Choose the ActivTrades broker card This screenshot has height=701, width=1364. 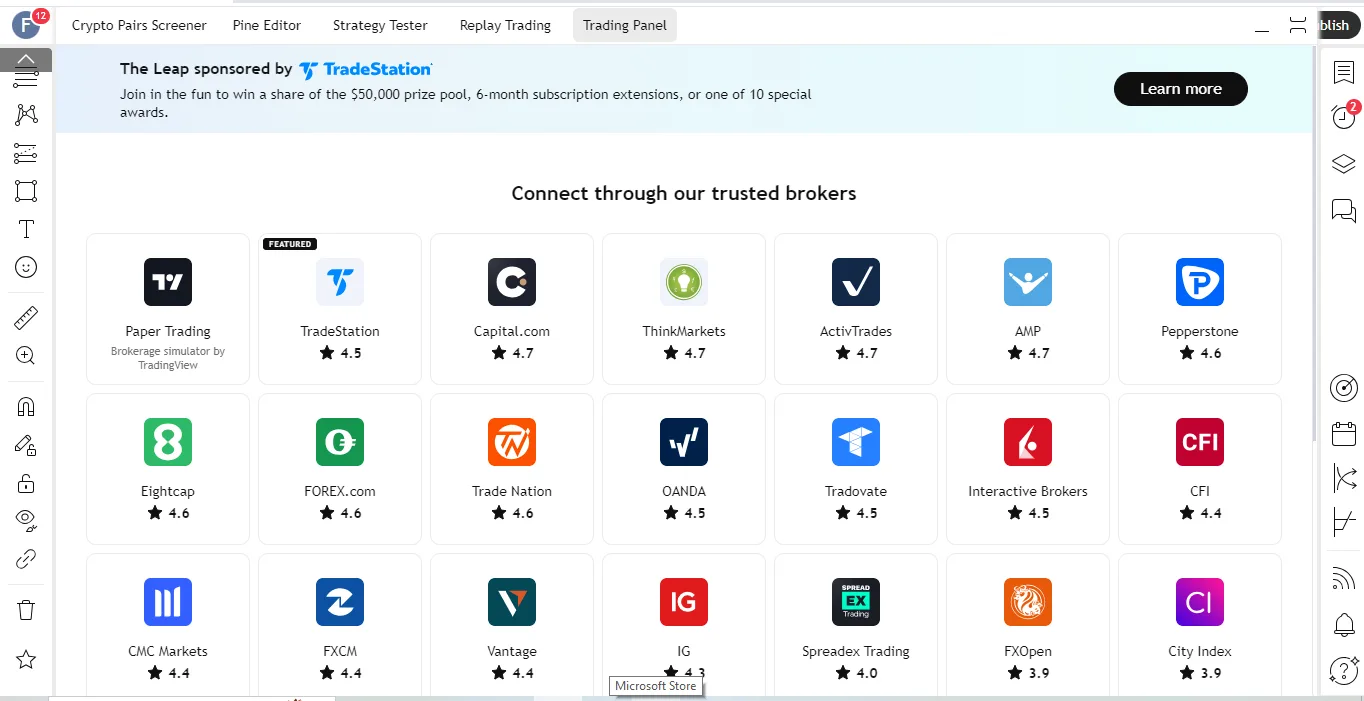point(856,309)
